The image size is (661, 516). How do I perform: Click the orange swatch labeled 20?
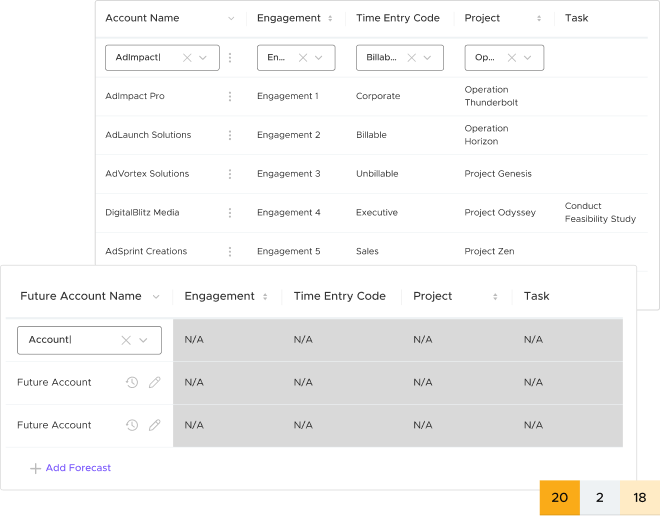point(559,497)
